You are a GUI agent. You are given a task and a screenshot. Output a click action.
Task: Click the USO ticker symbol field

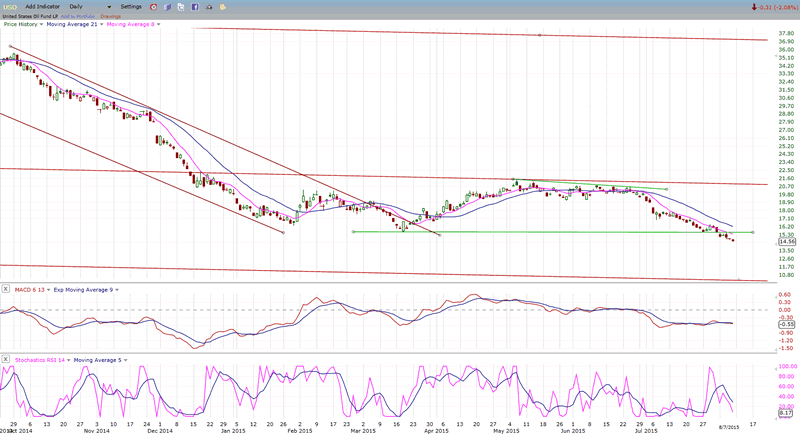pos(10,7)
